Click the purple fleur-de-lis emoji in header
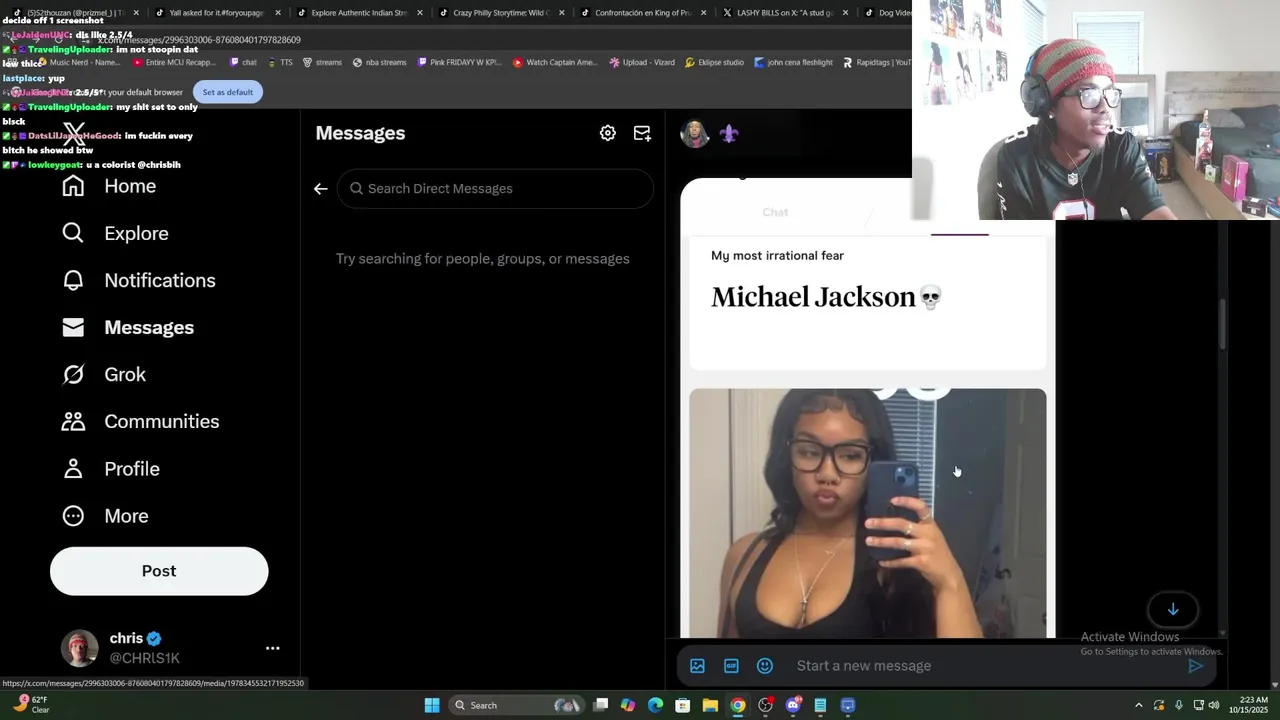The image size is (1280, 720). tap(729, 134)
